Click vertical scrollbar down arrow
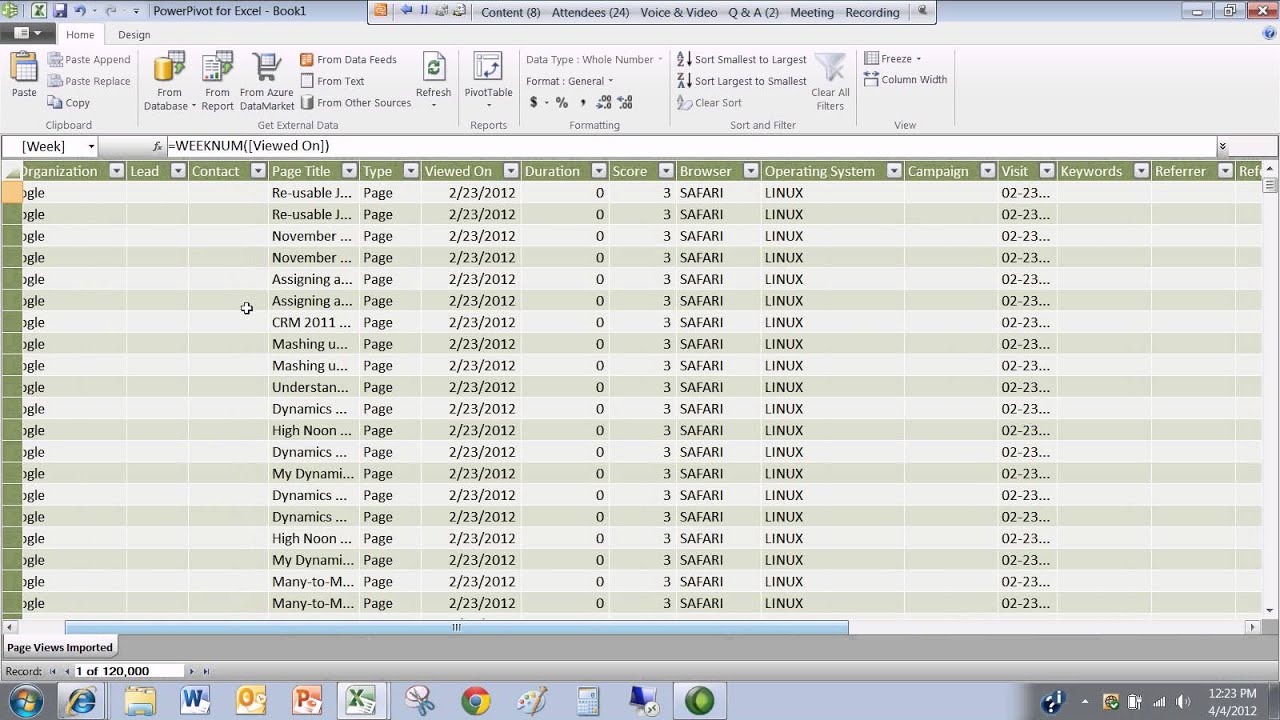Viewport: 1280px width, 720px height. 1271,610
